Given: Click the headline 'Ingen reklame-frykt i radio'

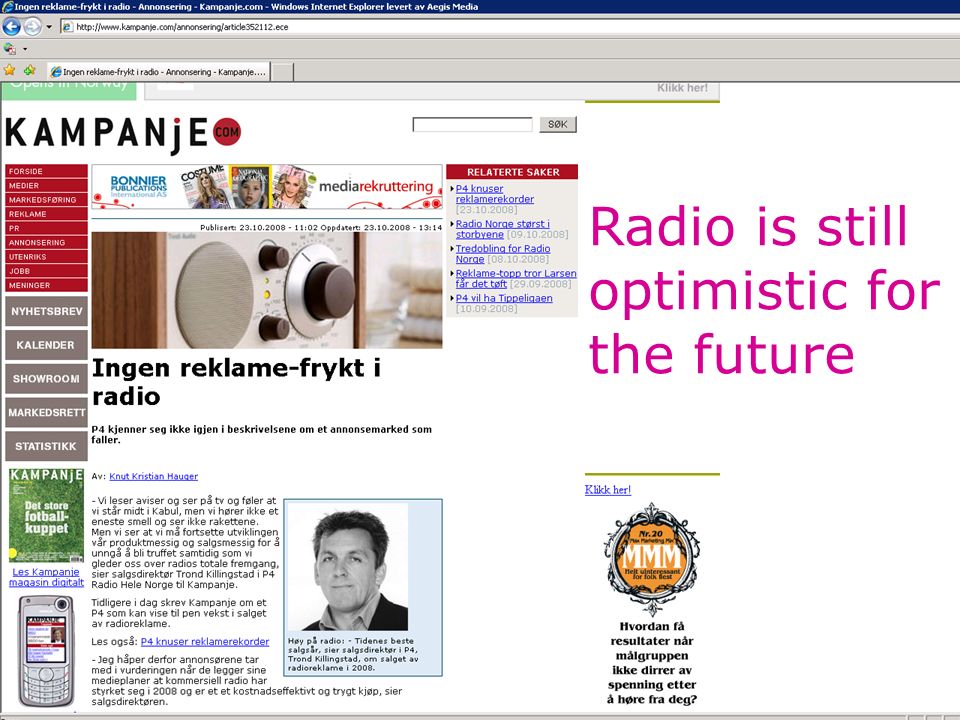Looking at the screenshot, I should point(236,382).
